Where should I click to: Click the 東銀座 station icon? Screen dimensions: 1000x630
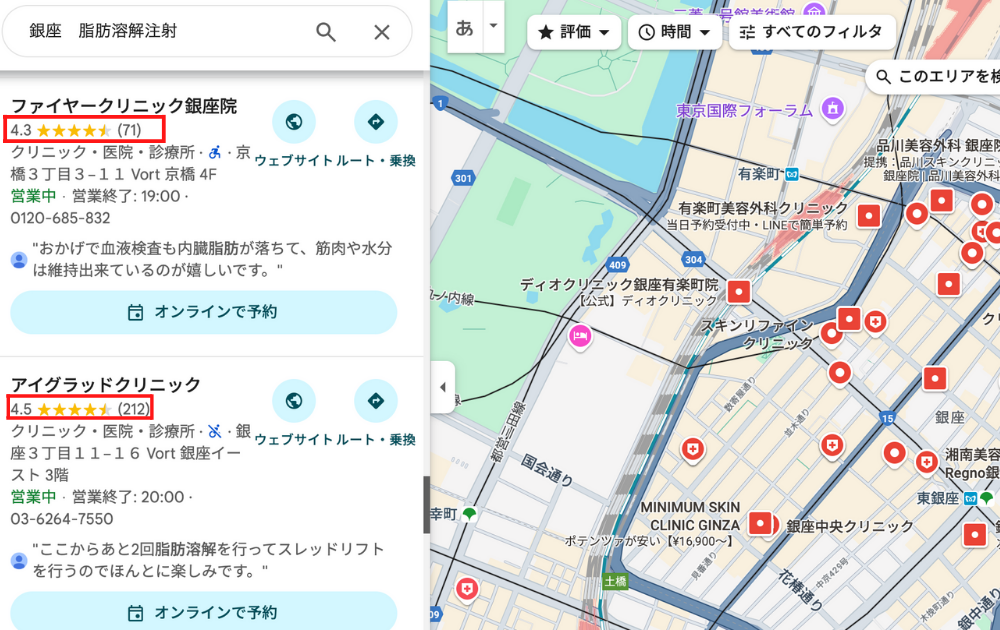(x=970, y=499)
